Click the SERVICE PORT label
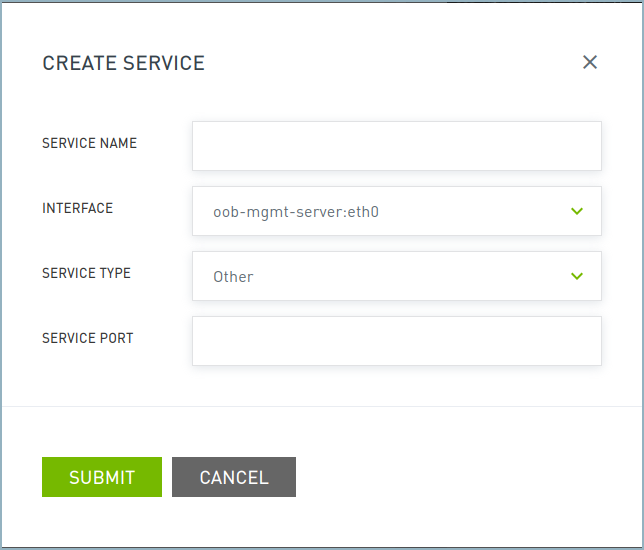This screenshot has width=644, height=550. click(x=87, y=338)
